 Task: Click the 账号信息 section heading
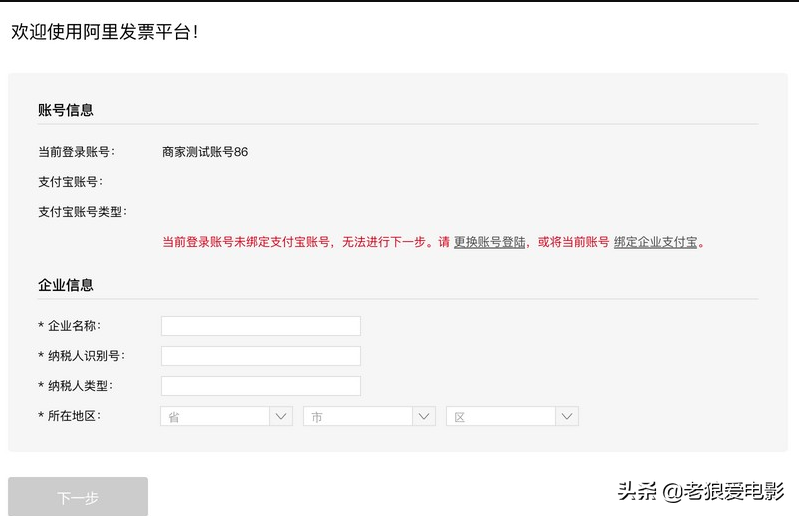pyautogui.click(x=66, y=110)
